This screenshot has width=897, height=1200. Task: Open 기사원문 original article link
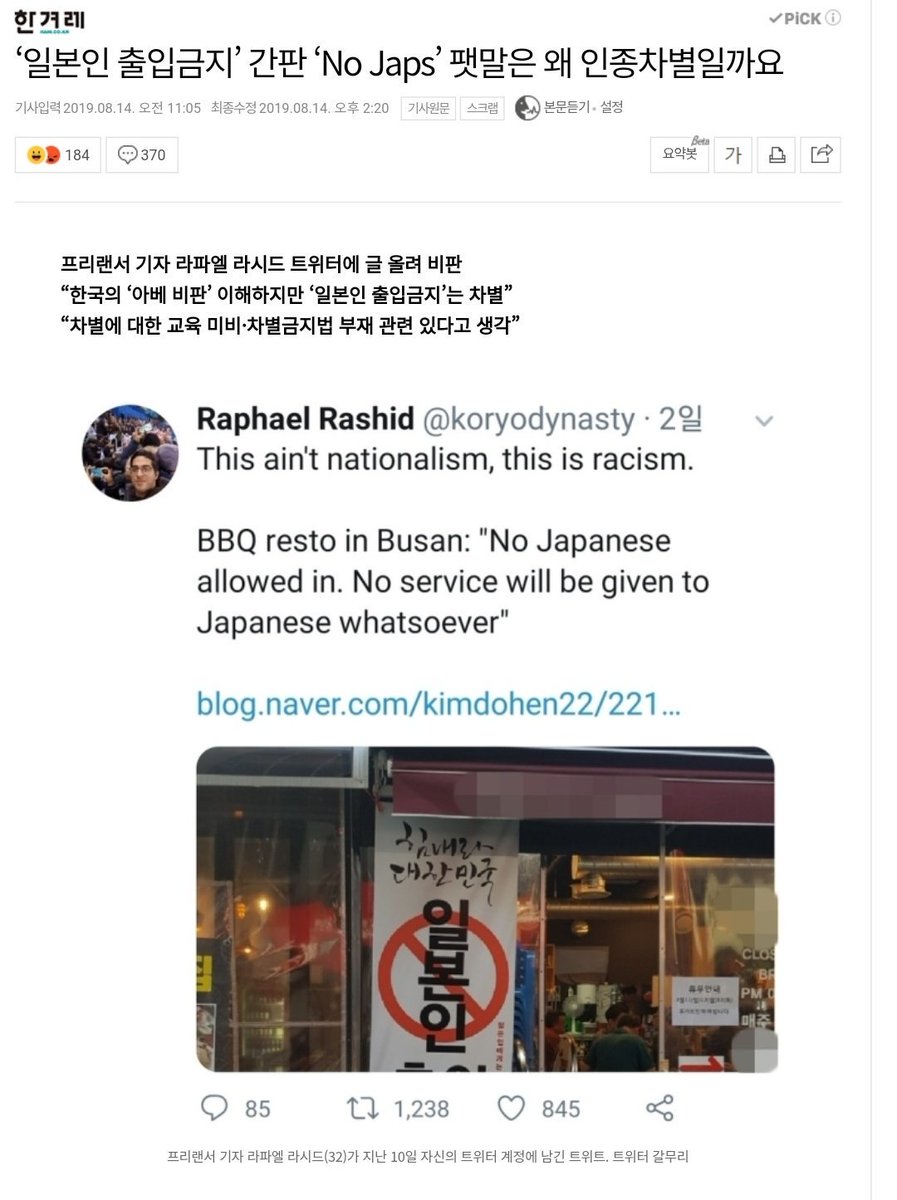(428, 108)
